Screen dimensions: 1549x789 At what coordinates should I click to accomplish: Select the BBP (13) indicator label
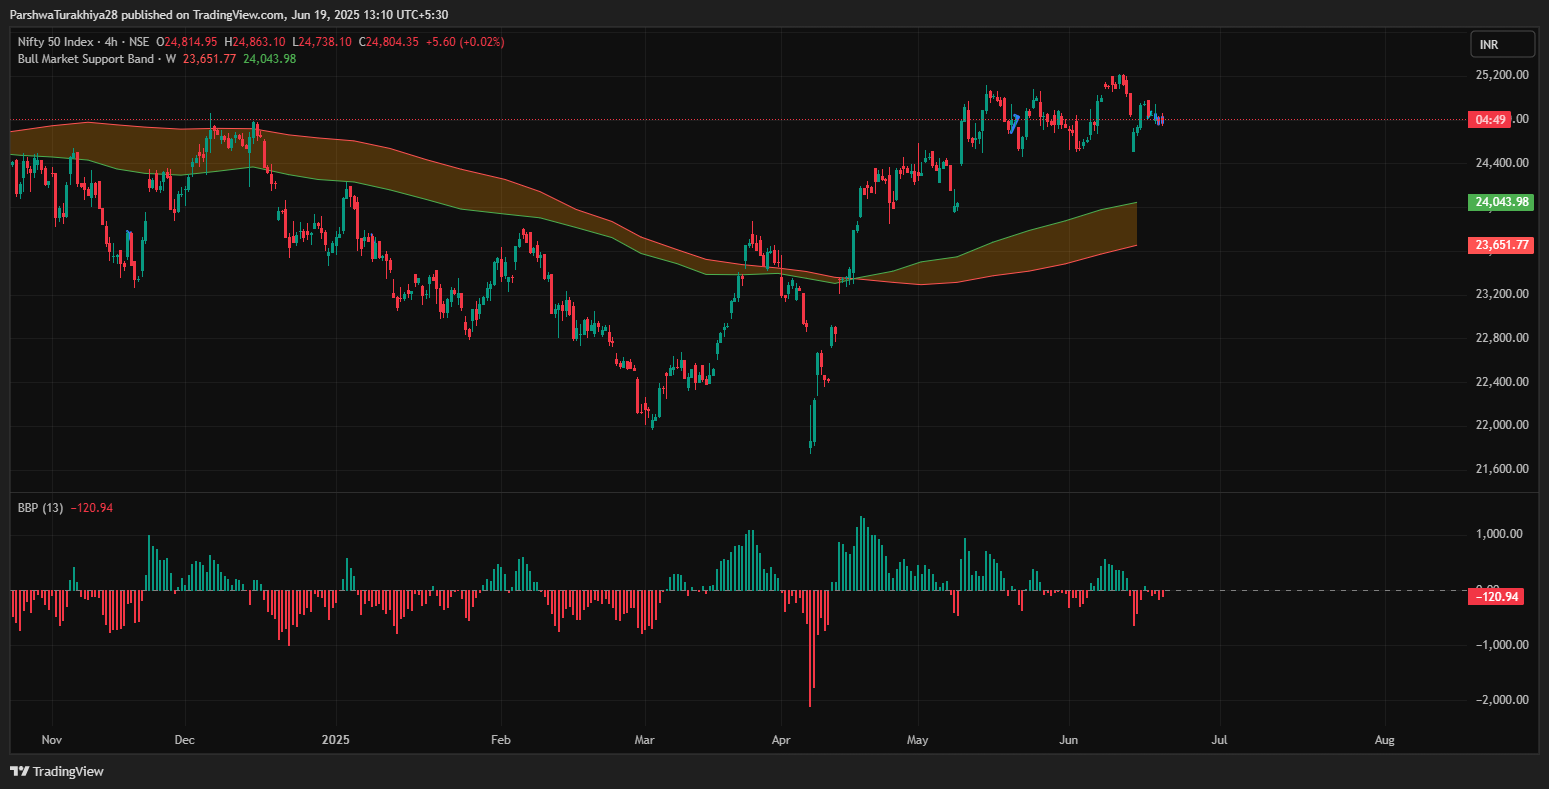pyautogui.click(x=40, y=508)
